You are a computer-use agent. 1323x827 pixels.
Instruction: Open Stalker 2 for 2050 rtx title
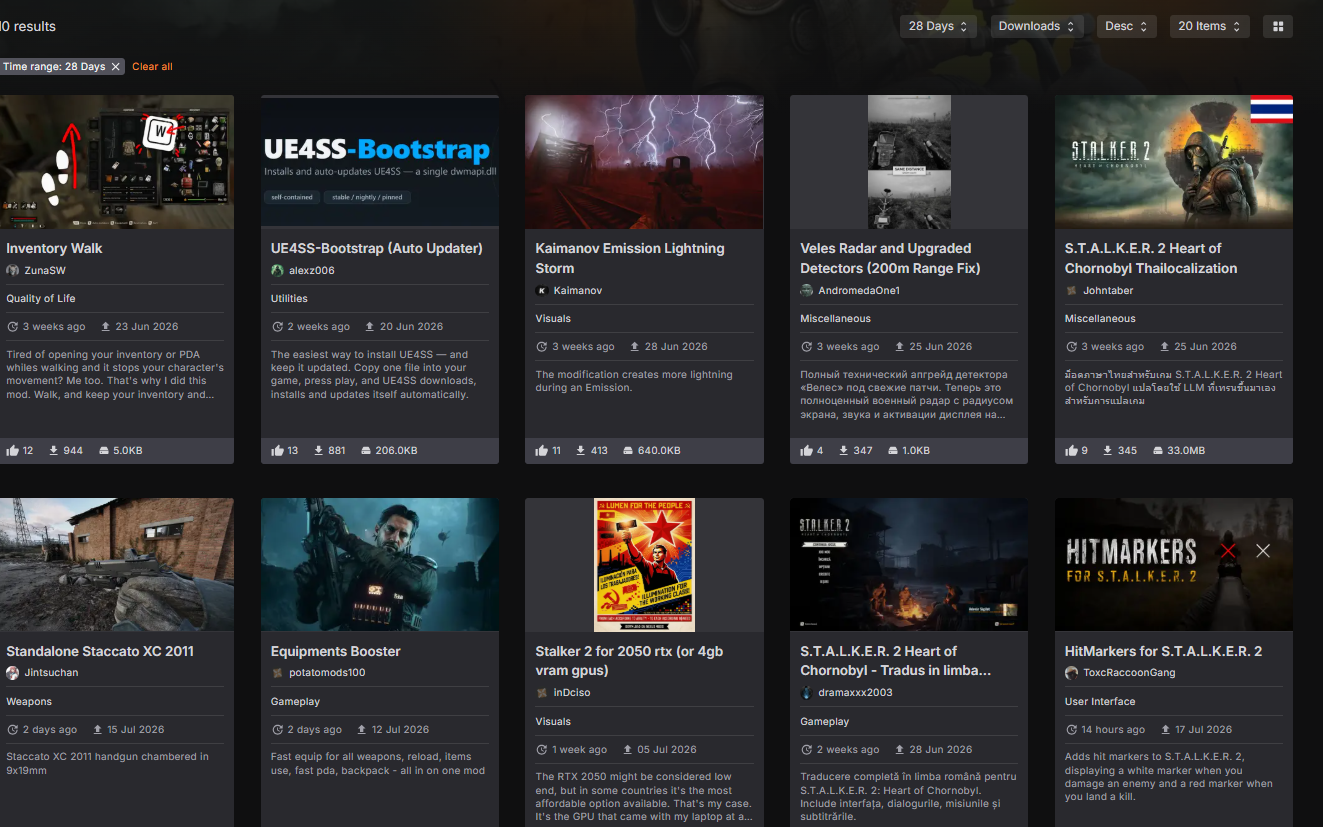point(629,661)
